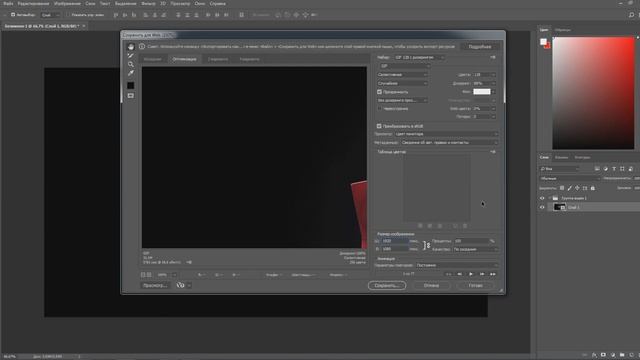The height and width of the screenshot is (360, 640).
Task: Open the color table options menu icon
Action: tap(493, 152)
